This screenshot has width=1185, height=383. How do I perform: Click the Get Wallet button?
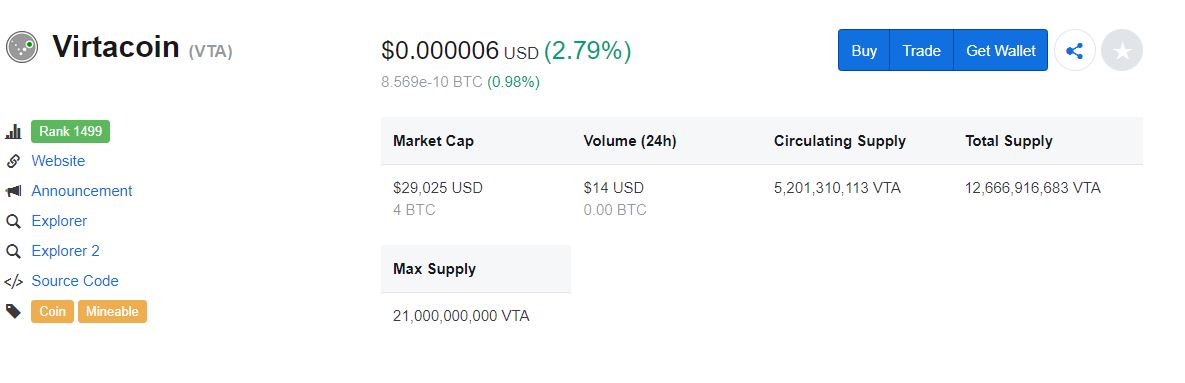(1001, 51)
